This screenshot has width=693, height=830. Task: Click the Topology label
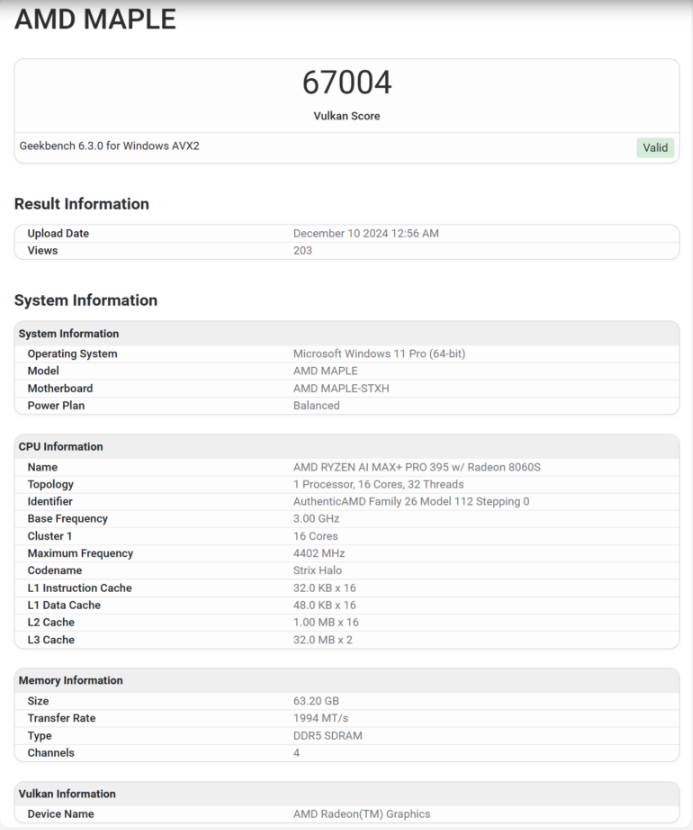51,484
